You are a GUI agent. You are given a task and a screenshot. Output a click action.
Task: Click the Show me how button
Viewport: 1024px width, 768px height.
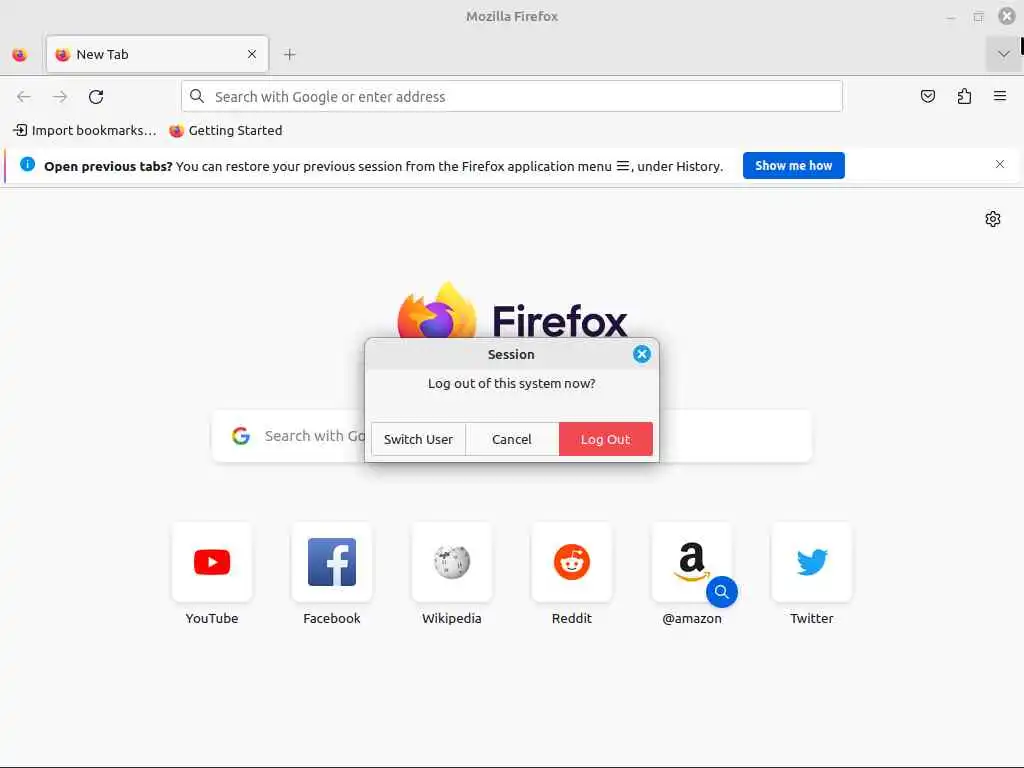pos(793,166)
